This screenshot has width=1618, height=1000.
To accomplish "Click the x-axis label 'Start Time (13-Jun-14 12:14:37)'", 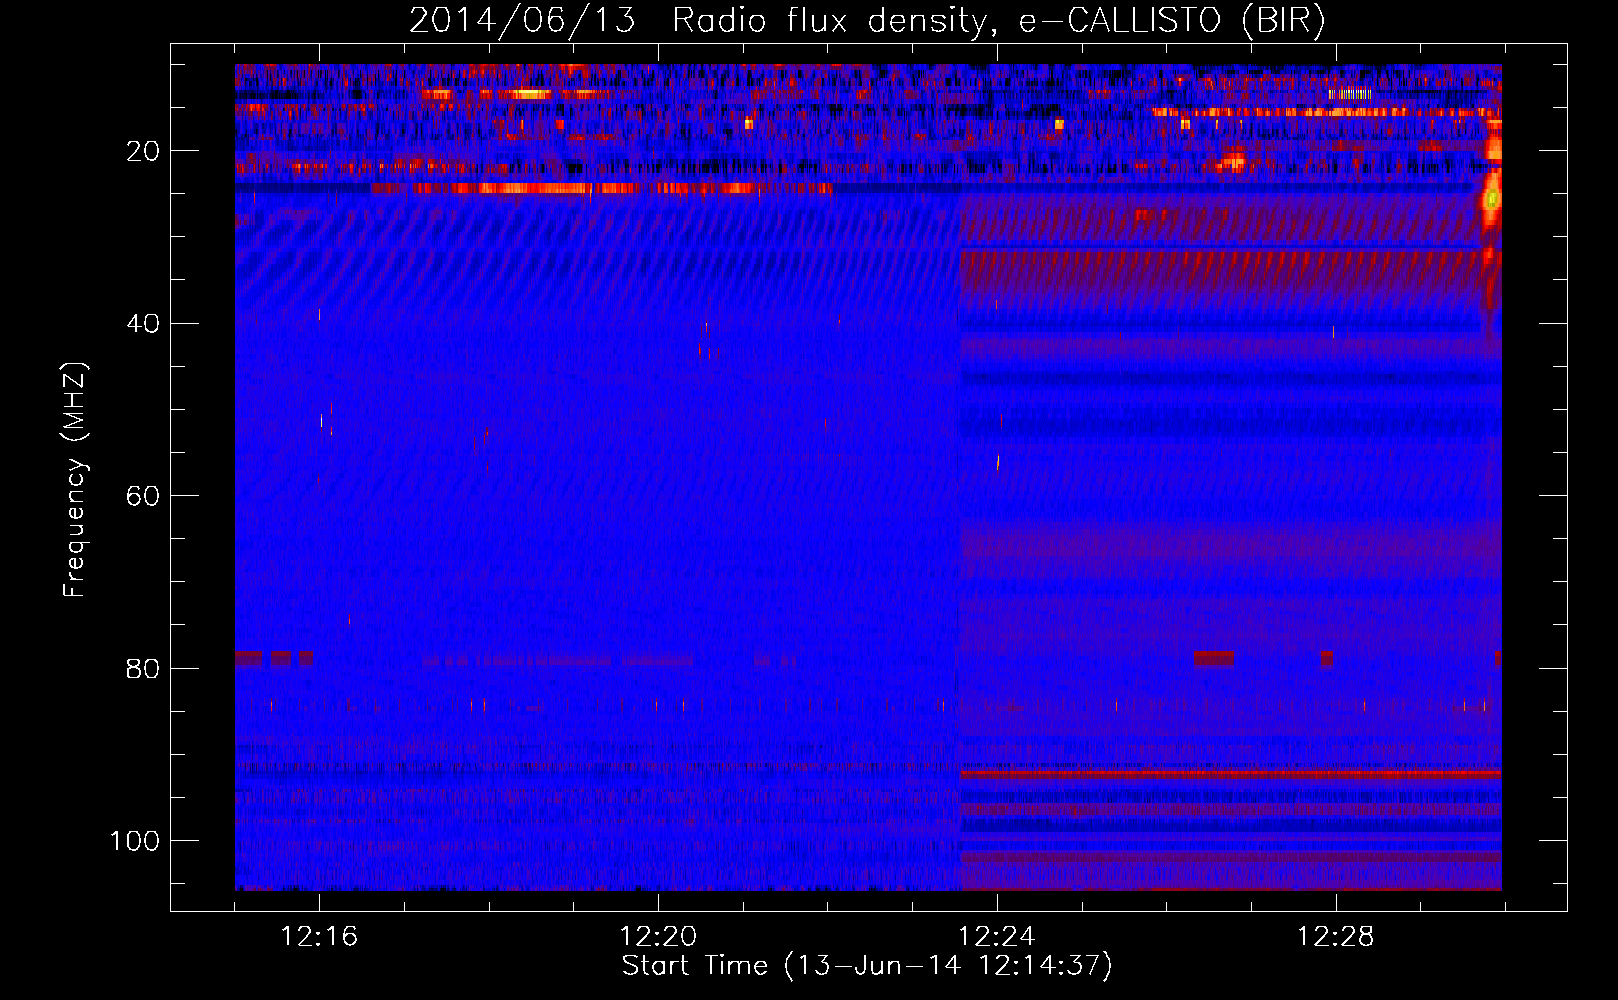I will pos(867,966).
